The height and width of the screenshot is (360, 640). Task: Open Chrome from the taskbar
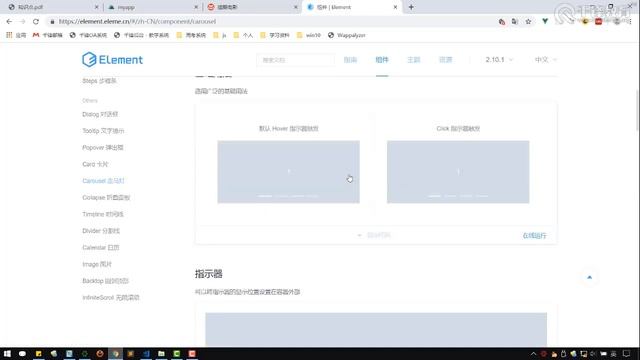[x=116, y=353]
